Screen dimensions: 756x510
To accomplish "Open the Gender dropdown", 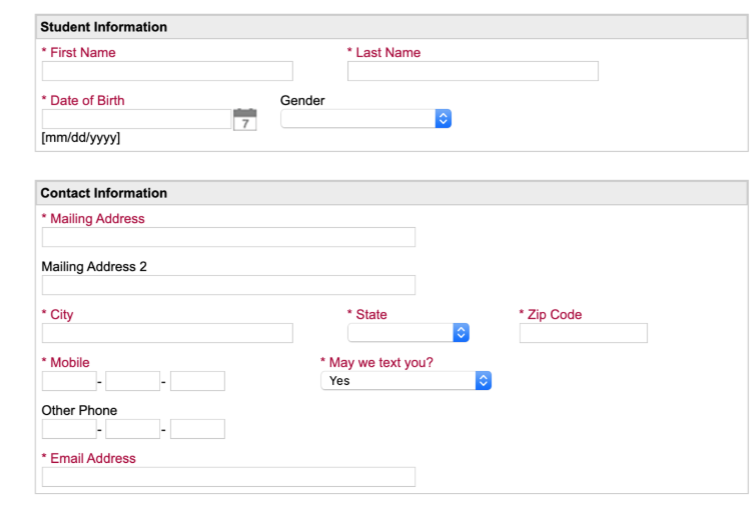I will tap(366, 119).
